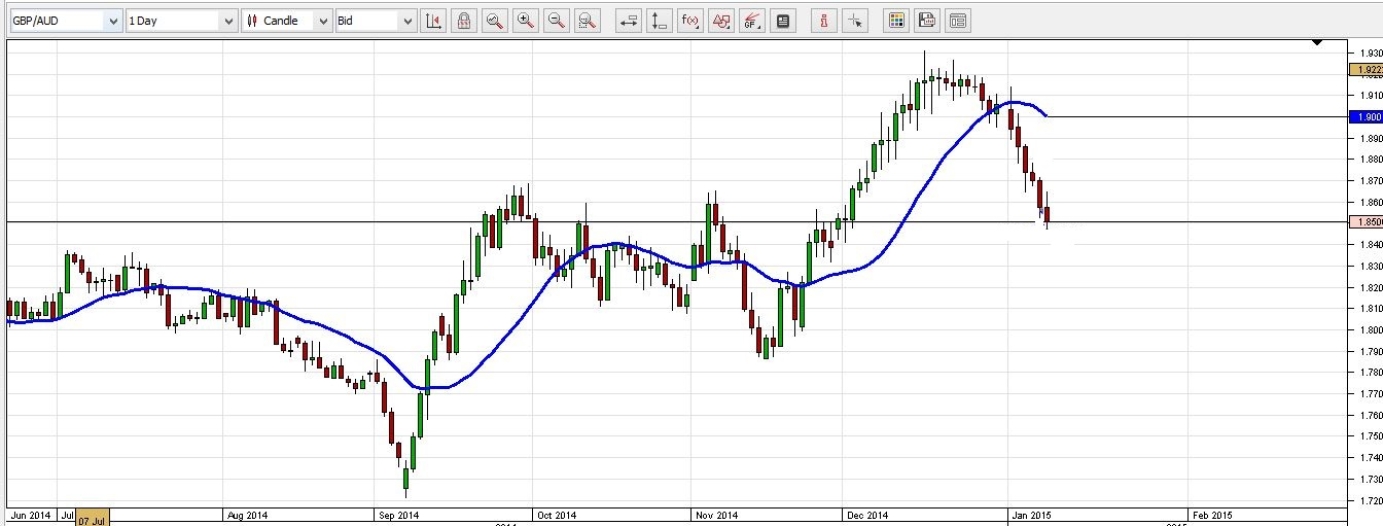Open the f(x) indicators menu
The width and height of the screenshot is (1383, 526).
[689, 20]
